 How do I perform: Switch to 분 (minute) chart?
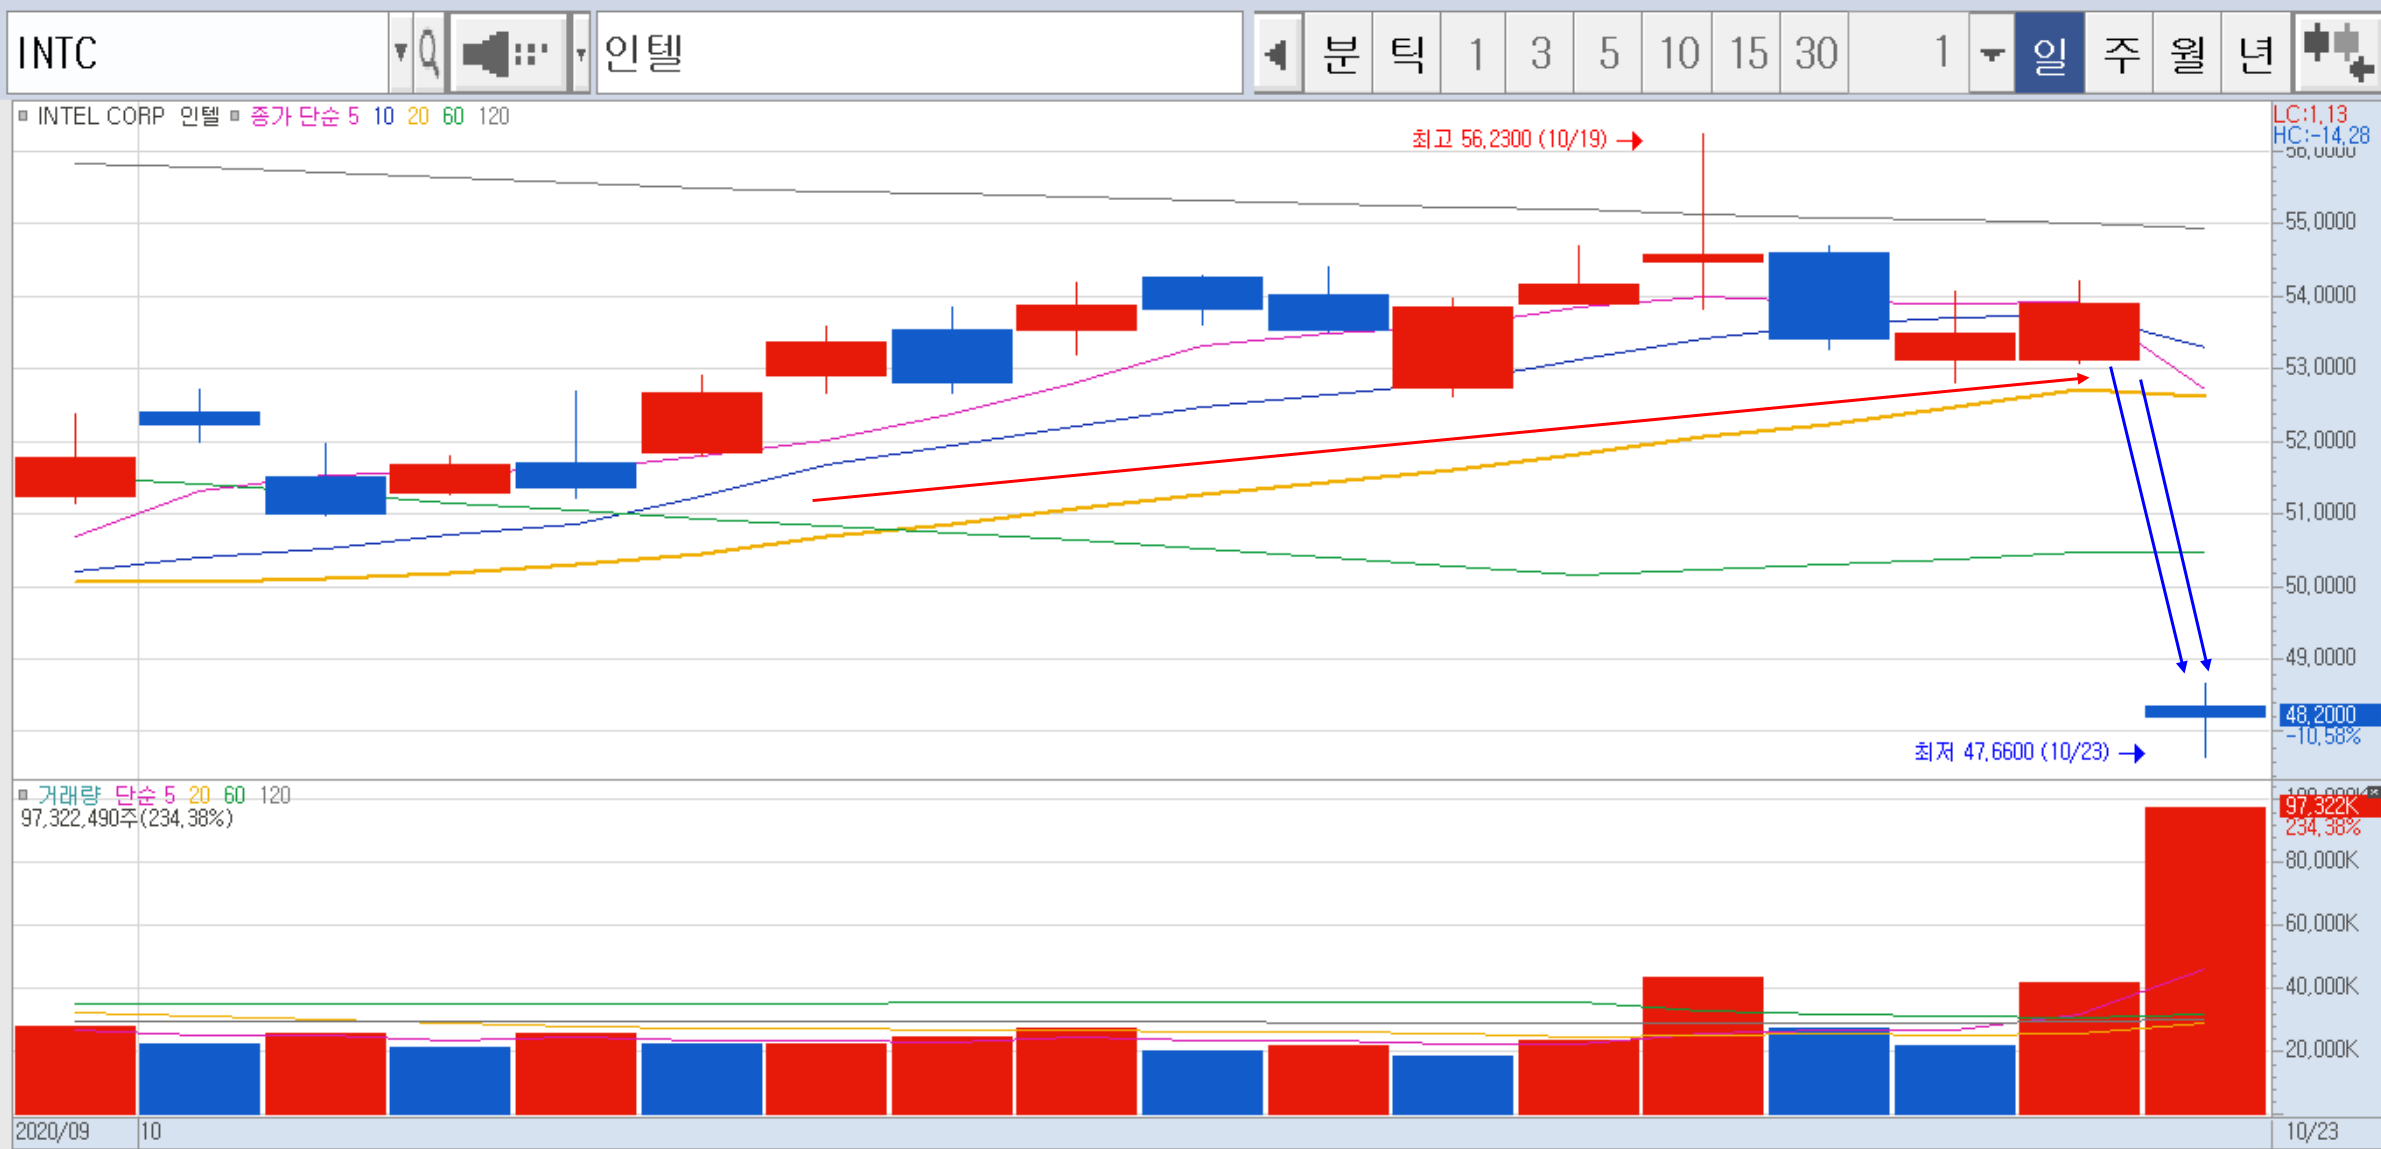pos(1339,53)
